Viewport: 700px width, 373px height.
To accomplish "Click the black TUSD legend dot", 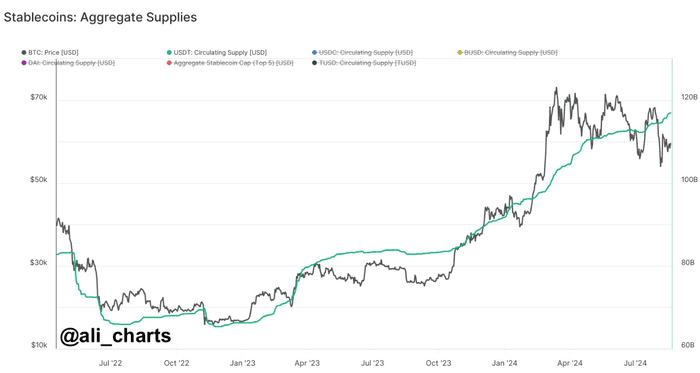I will point(315,63).
